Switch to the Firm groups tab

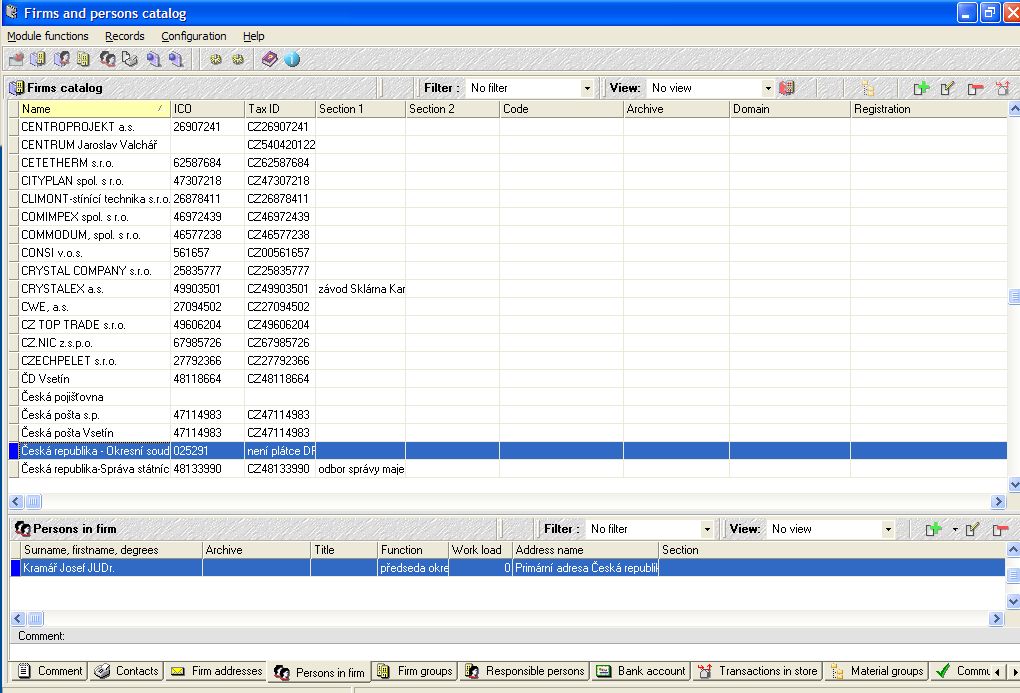pos(415,671)
